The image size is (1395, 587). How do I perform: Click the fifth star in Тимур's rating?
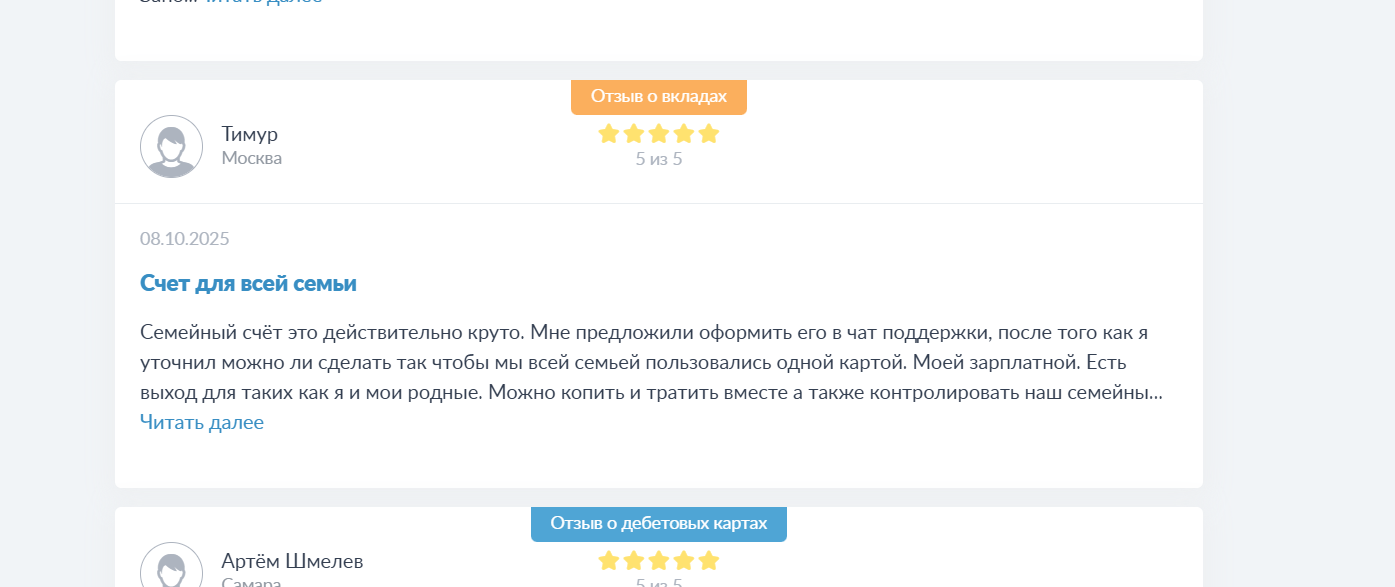coord(709,134)
